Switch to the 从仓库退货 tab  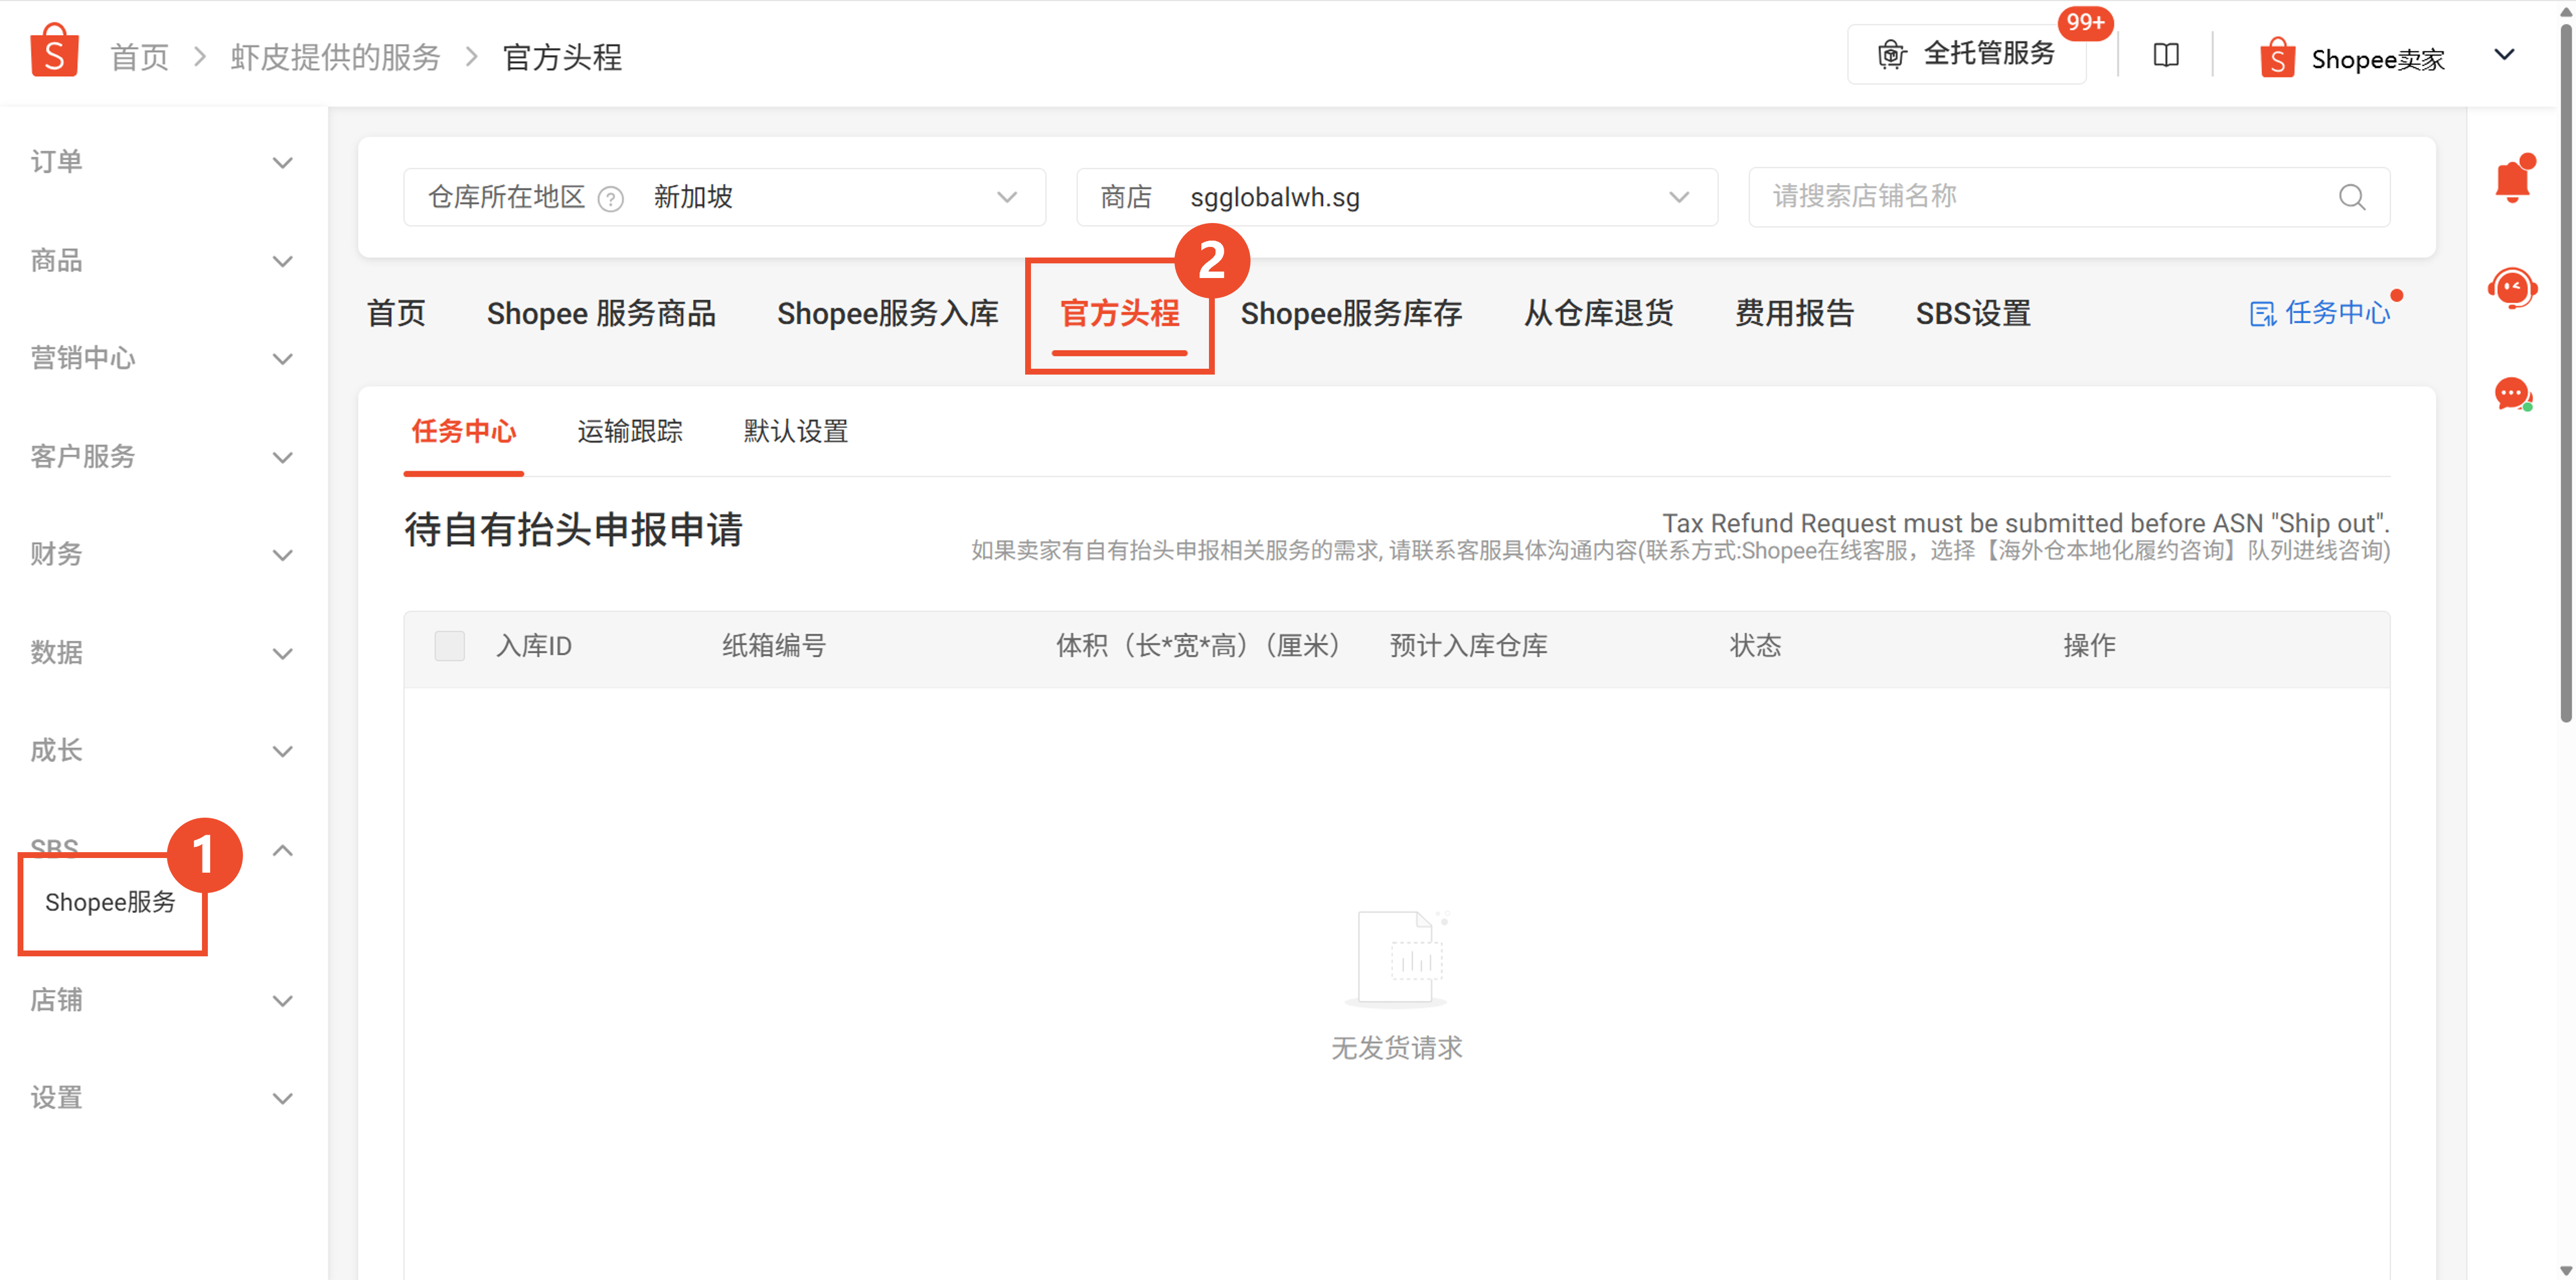(x=1598, y=314)
